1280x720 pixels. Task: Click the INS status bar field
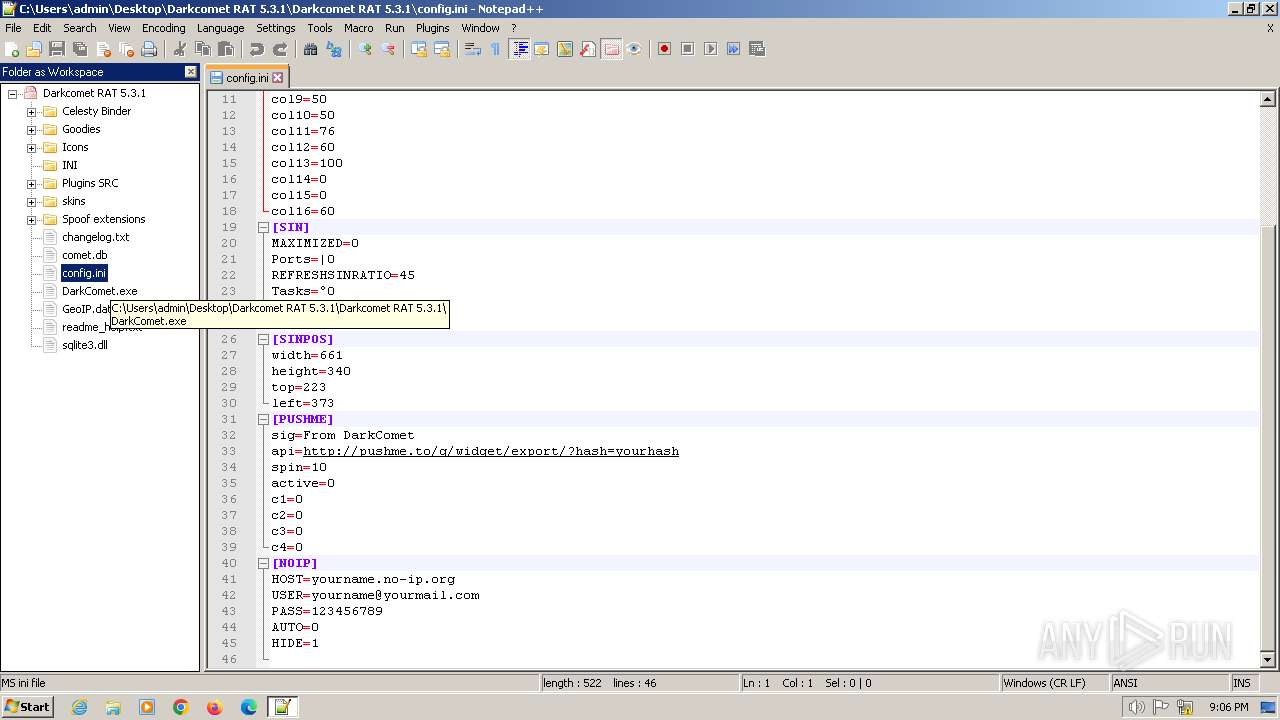[1242, 683]
